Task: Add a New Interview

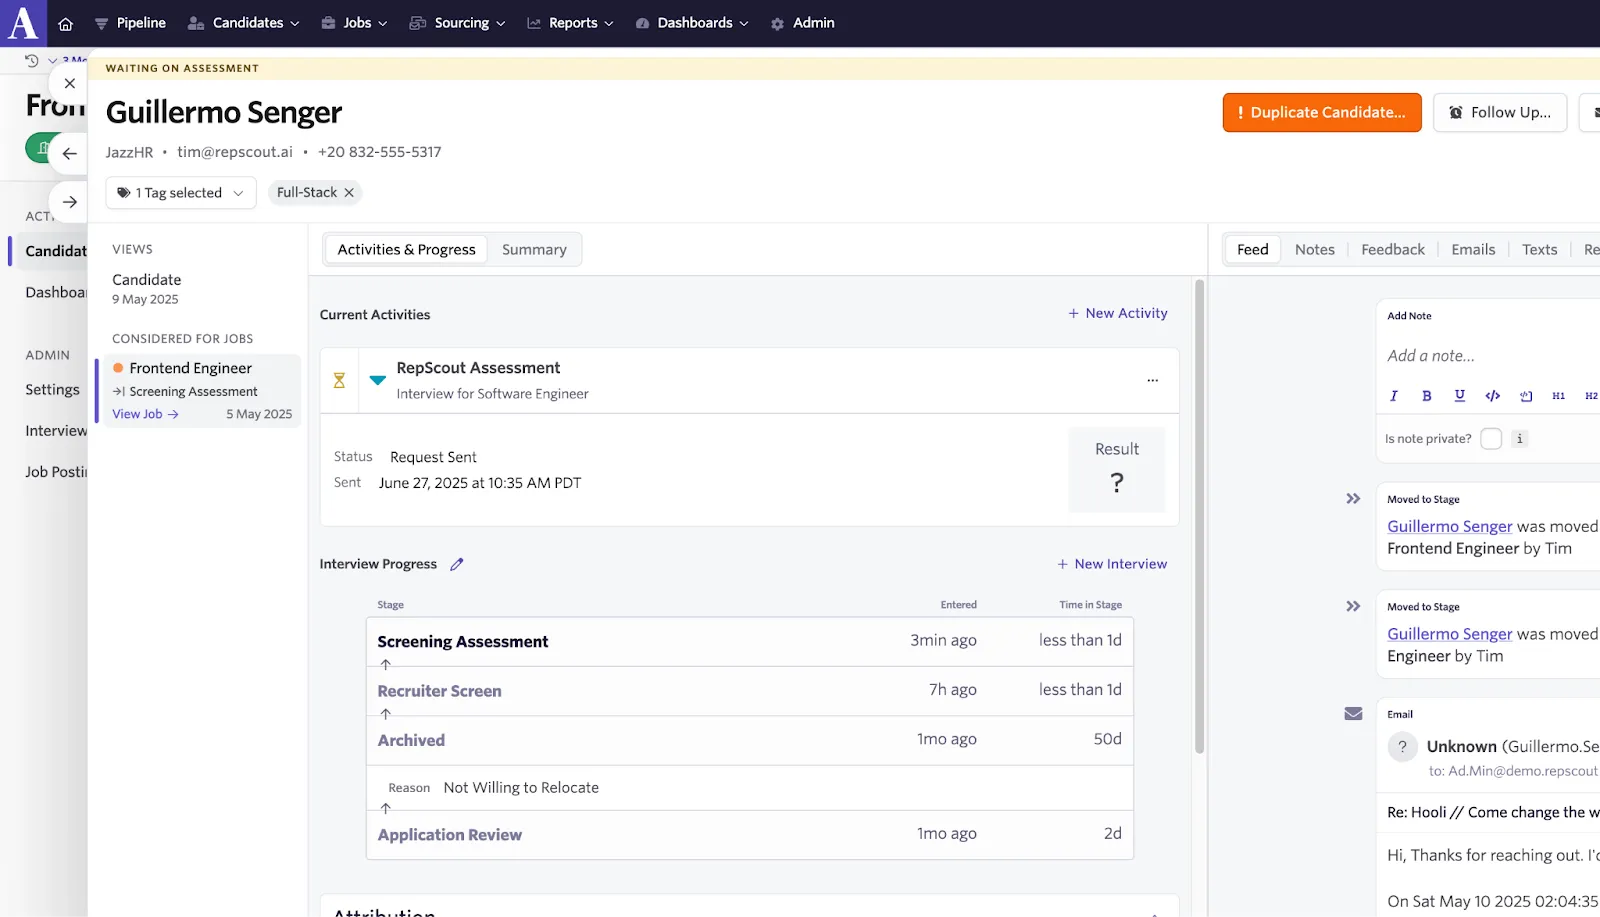Action: (x=1112, y=564)
